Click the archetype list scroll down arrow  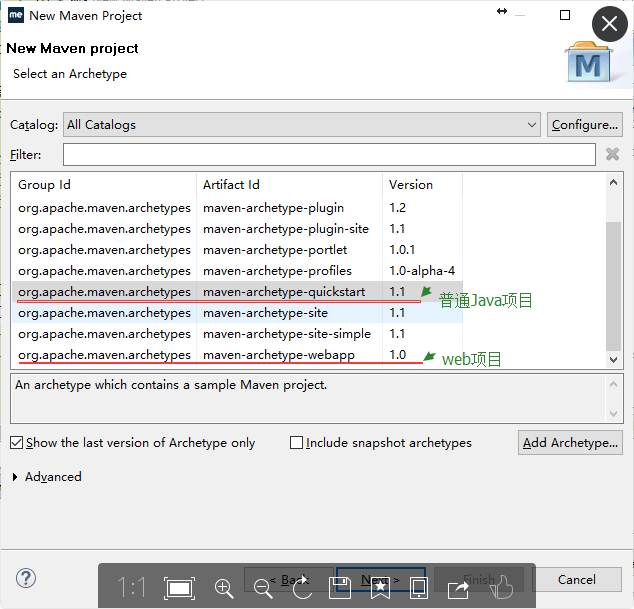(x=613, y=359)
